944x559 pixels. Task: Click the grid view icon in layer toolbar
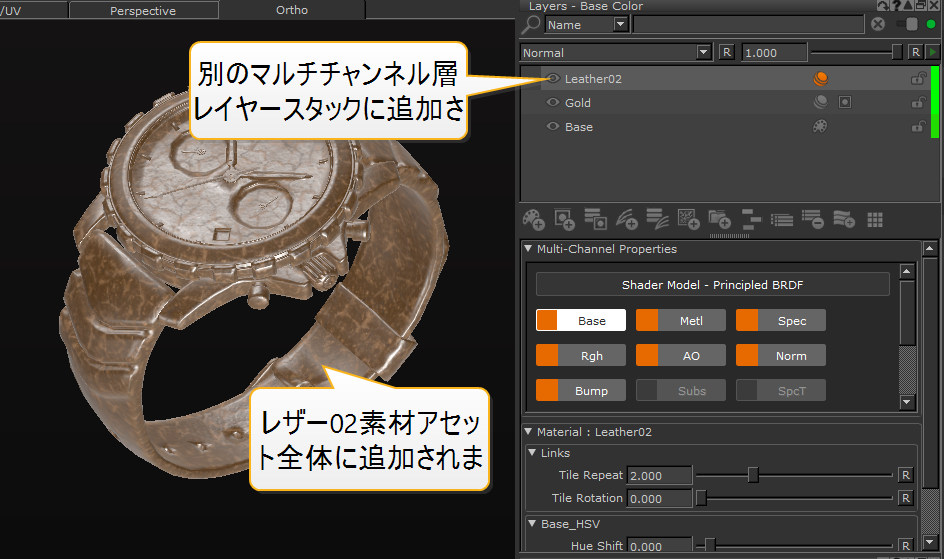875,219
